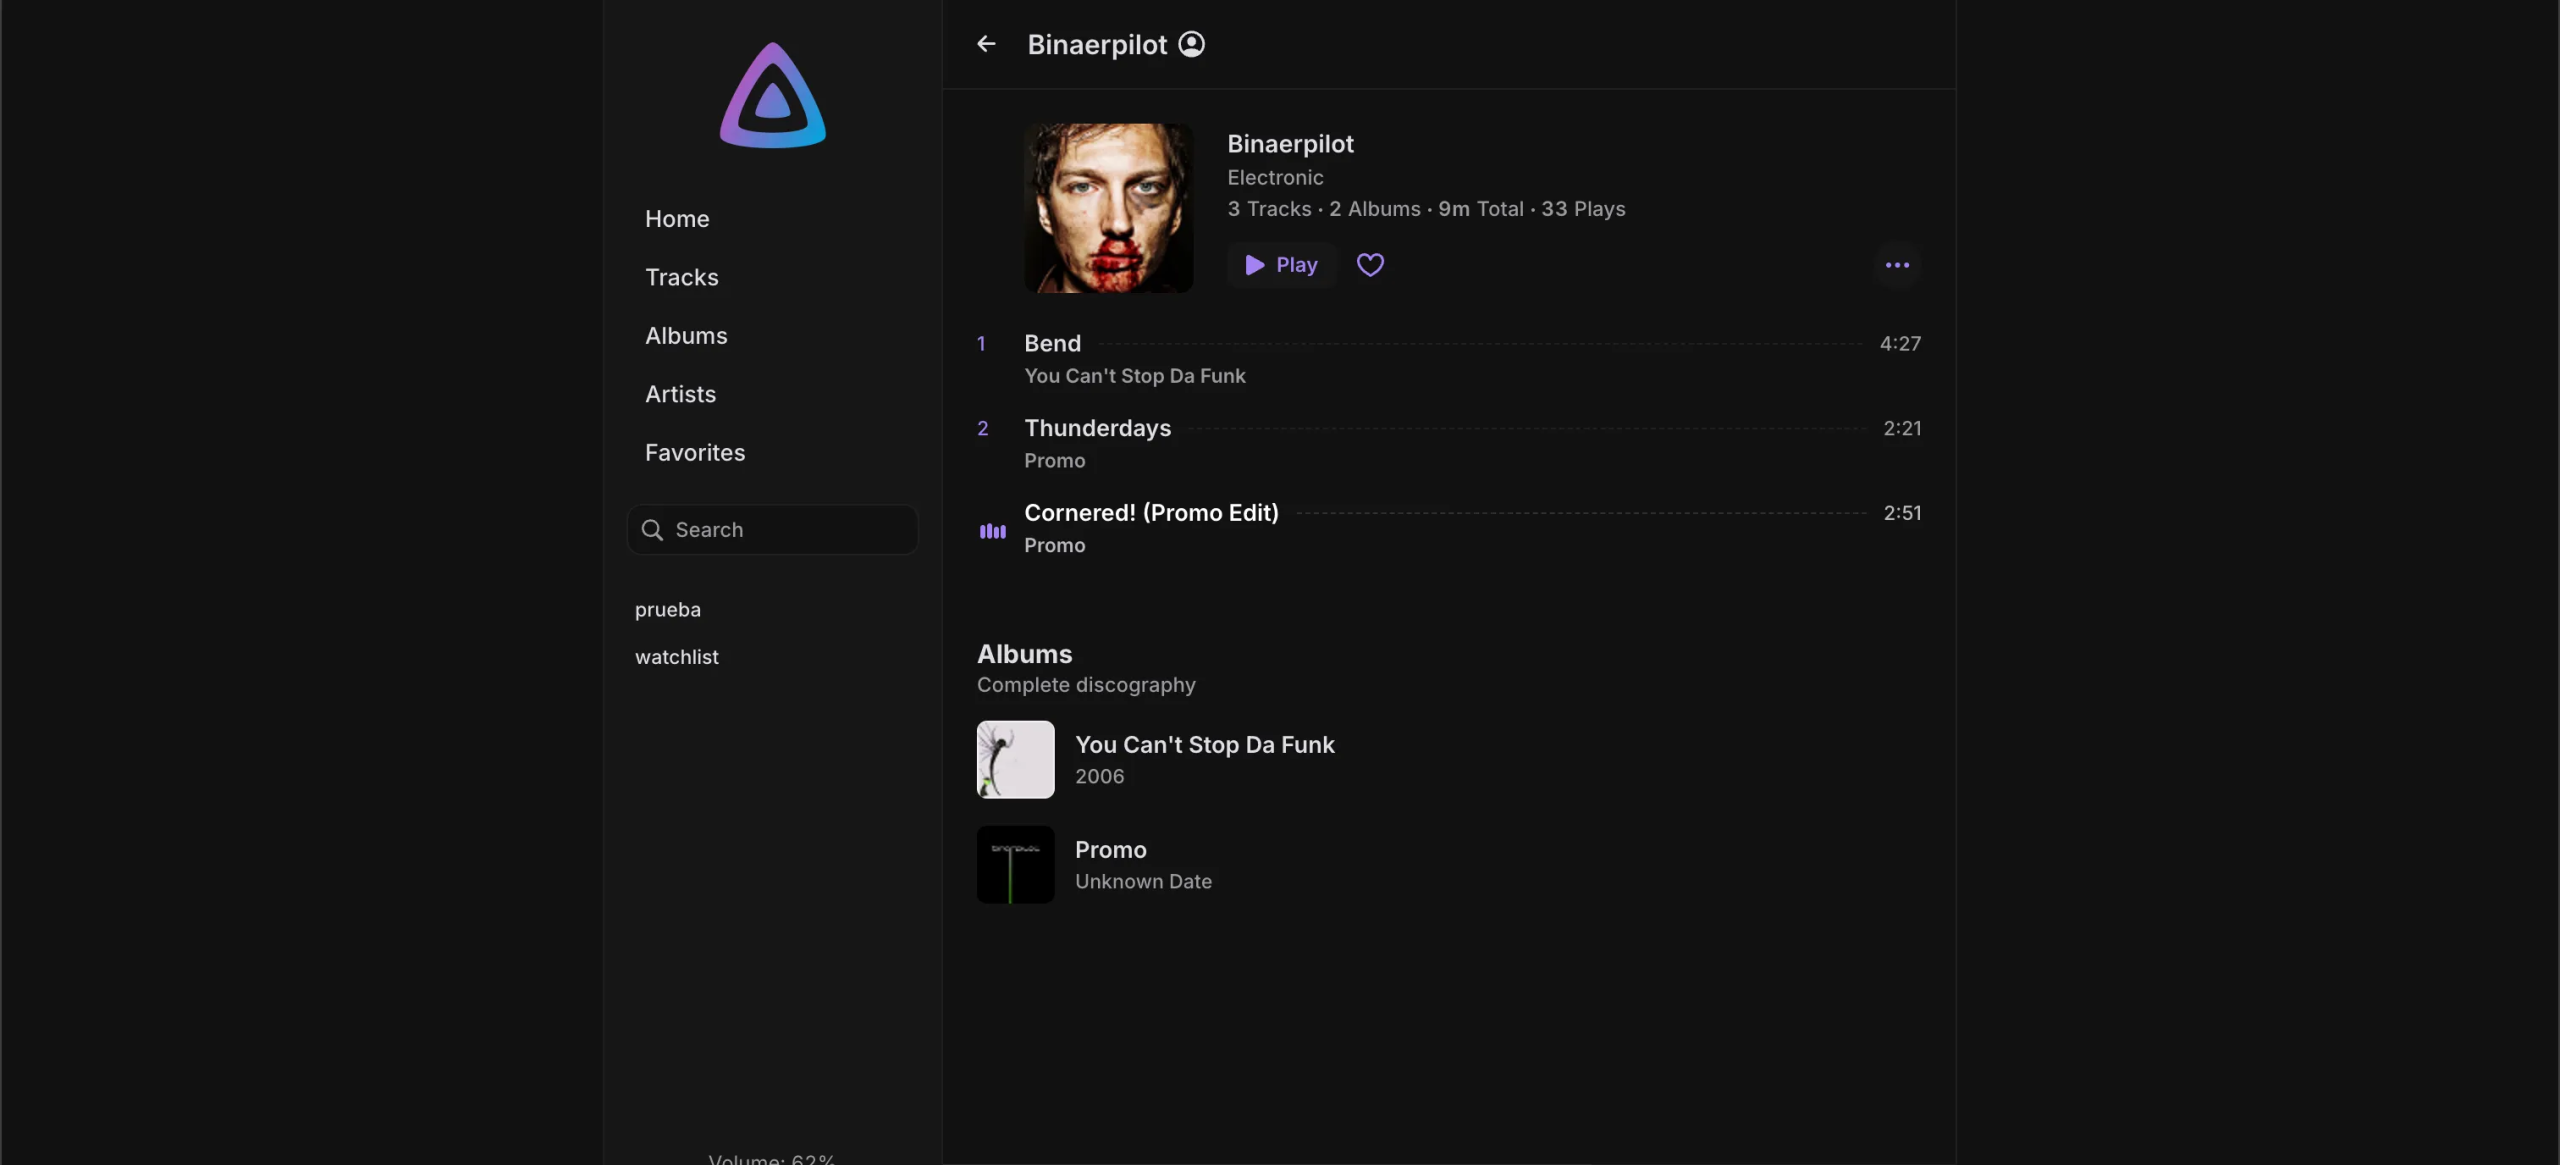
Task: Open Home in the sidebar
Action: 677,219
